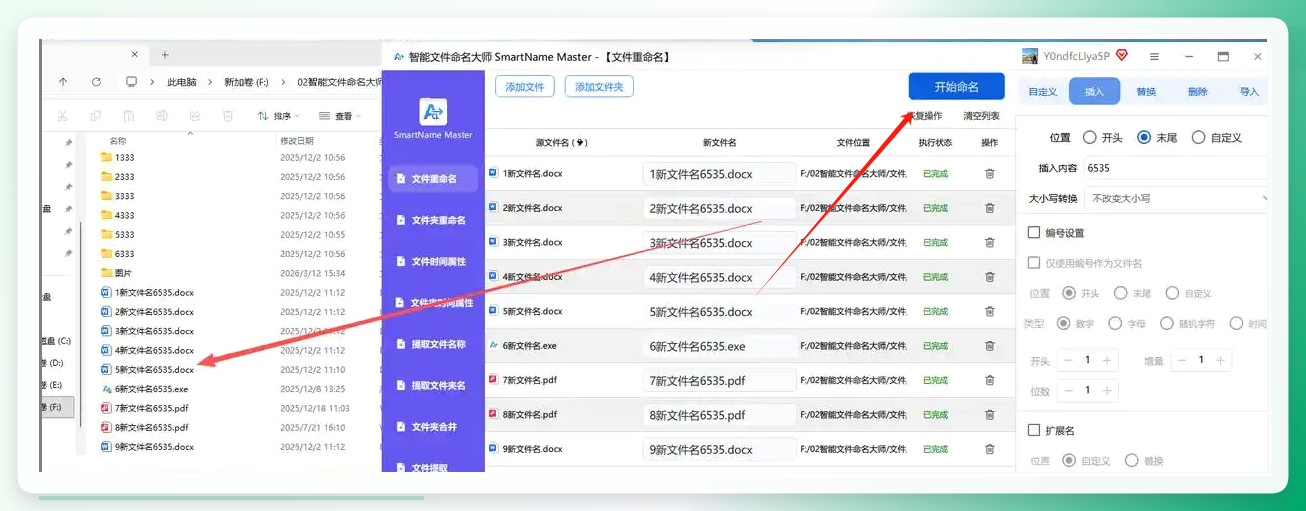Open the 大小写转换 dropdown showing 不改变大小写
The width and height of the screenshot is (1306, 511).
1176,198
